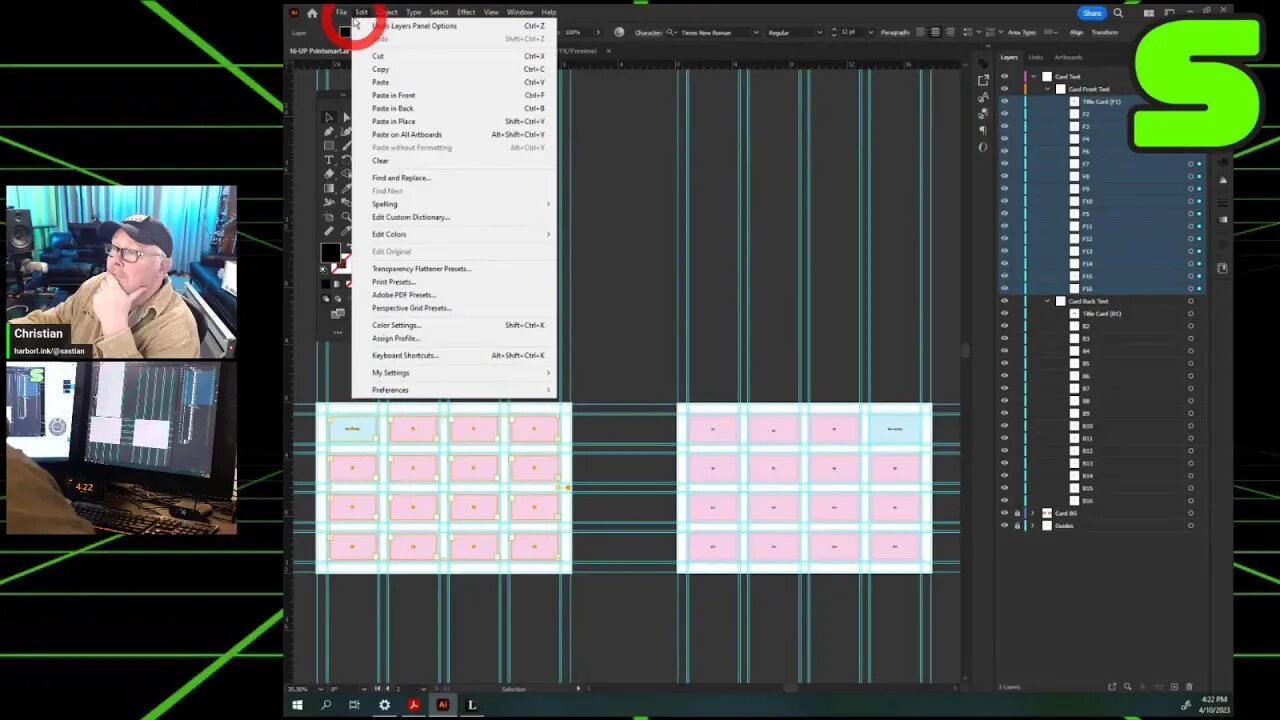Open Find and Replace dialog
The image size is (1280, 720).
coord(453,178)
